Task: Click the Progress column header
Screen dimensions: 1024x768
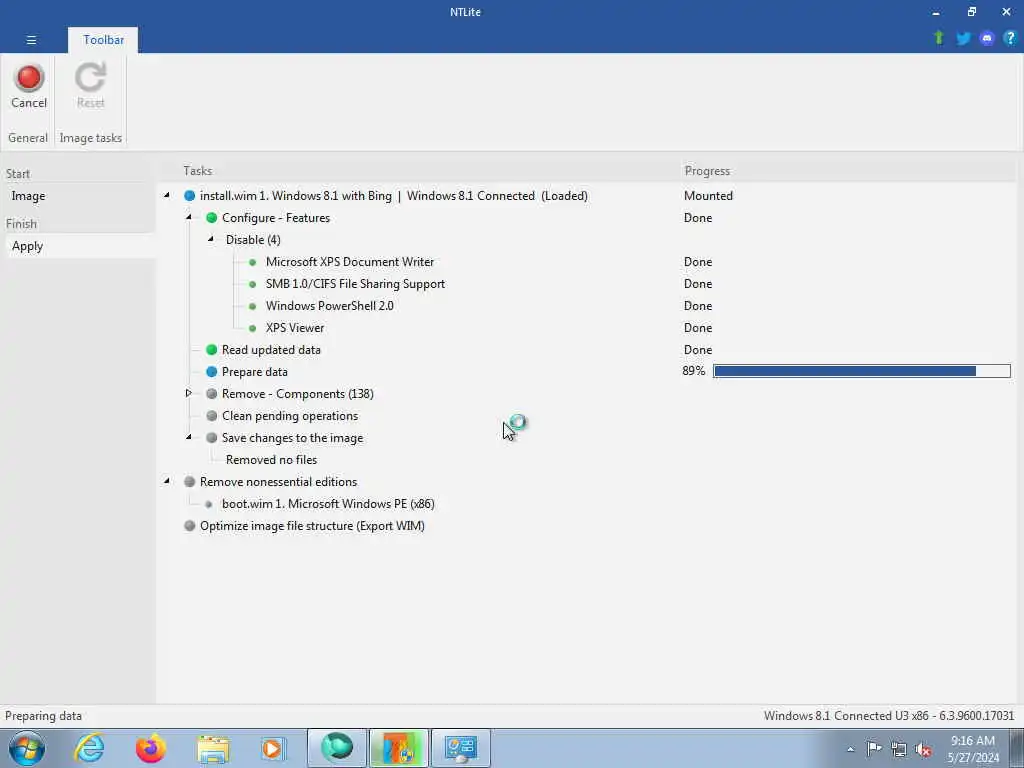Action: pyautogui.click(x=707, y=170)
